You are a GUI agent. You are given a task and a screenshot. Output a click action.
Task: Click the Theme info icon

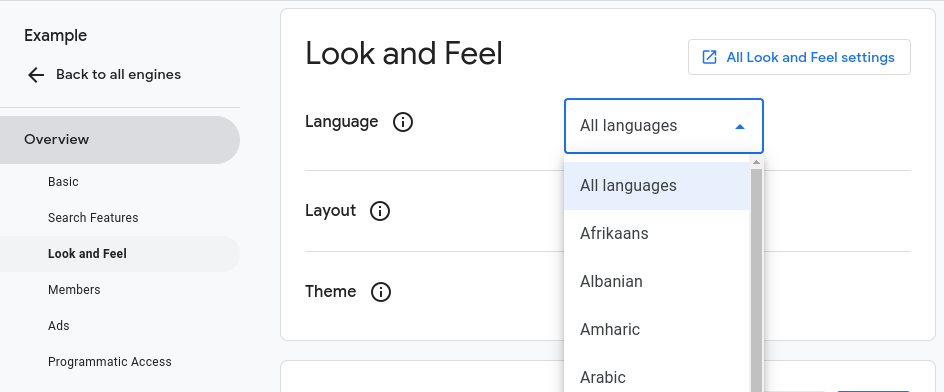coord(380,292)
